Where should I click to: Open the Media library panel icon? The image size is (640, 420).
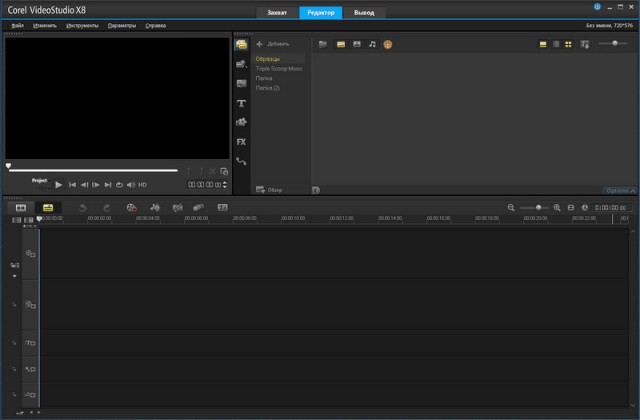(x=241, y=44)
